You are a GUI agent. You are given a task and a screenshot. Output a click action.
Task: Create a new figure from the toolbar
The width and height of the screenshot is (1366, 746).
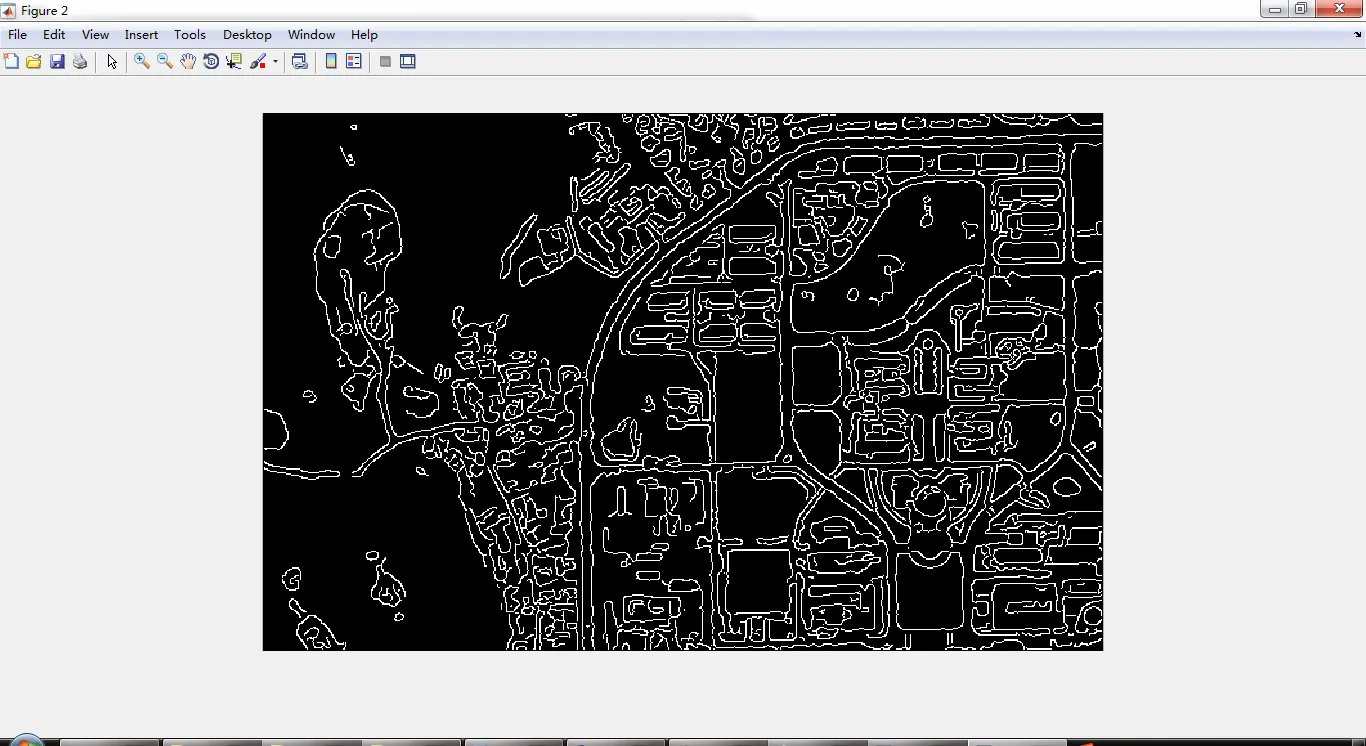[x=11, y=62]
